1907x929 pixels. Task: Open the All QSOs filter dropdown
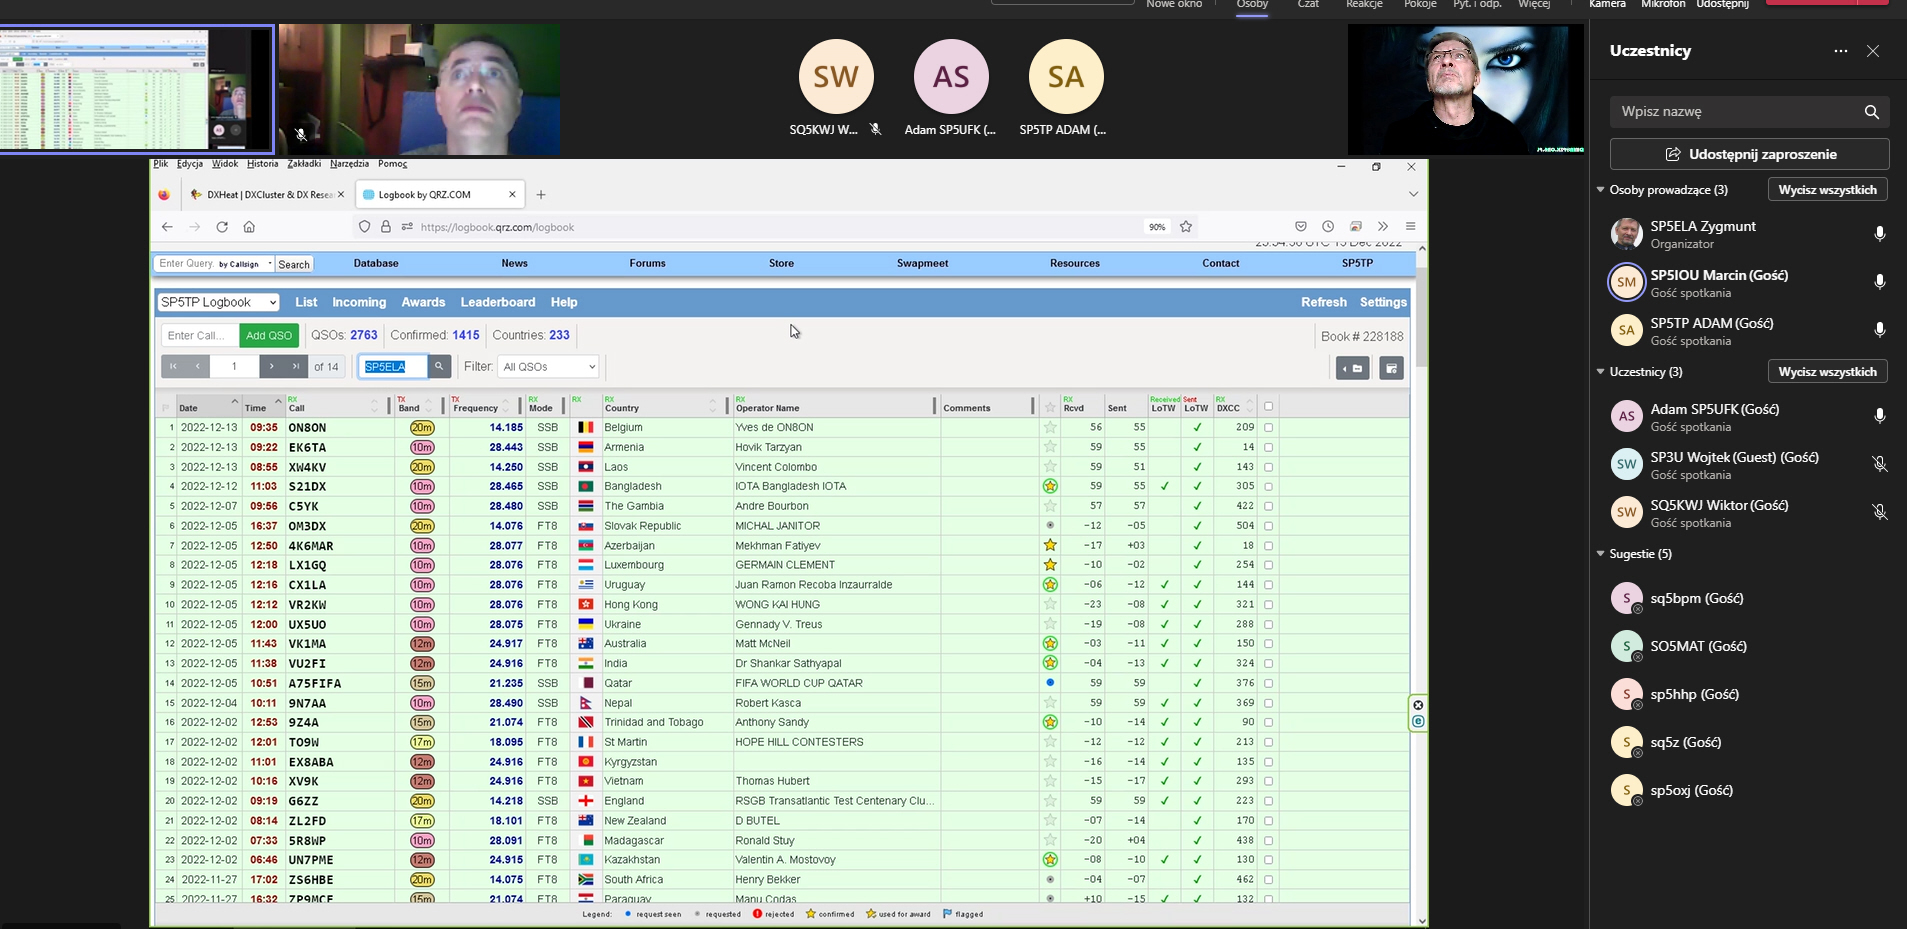549,367
